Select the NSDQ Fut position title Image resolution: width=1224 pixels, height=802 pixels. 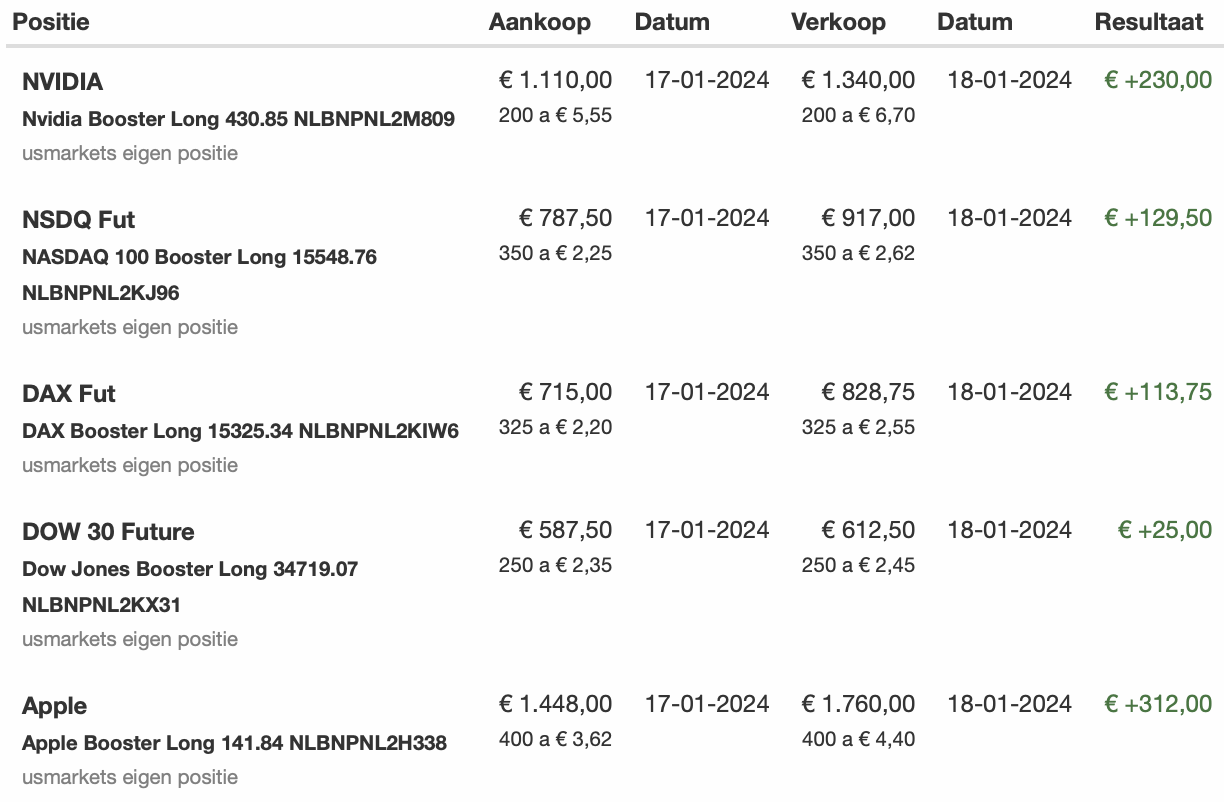click(x=78, y=220)
